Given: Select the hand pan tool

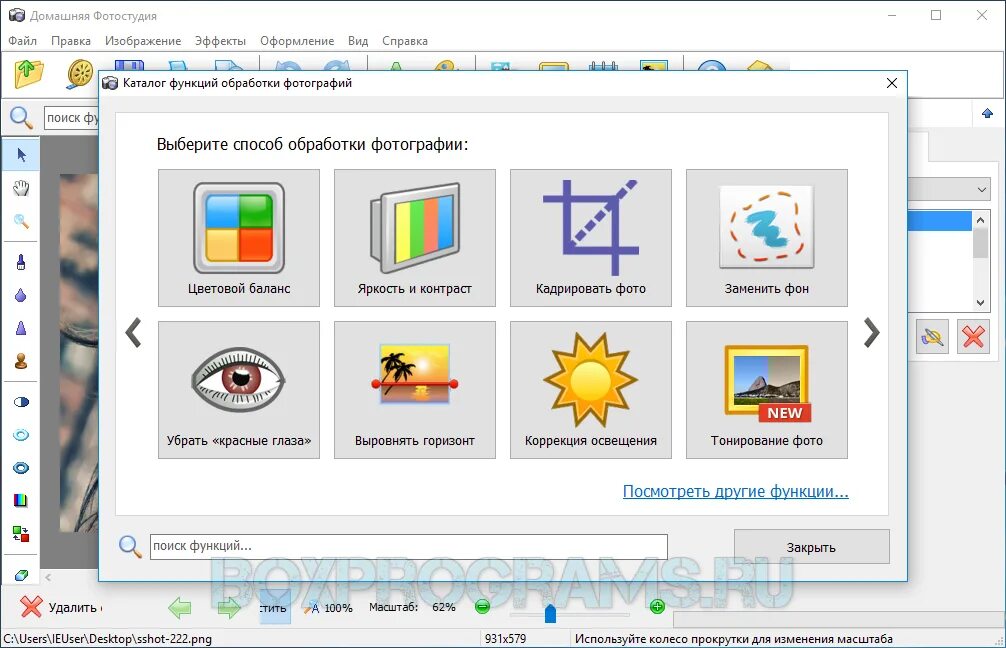Looking at the screenshot, I should tap(21, 188).
